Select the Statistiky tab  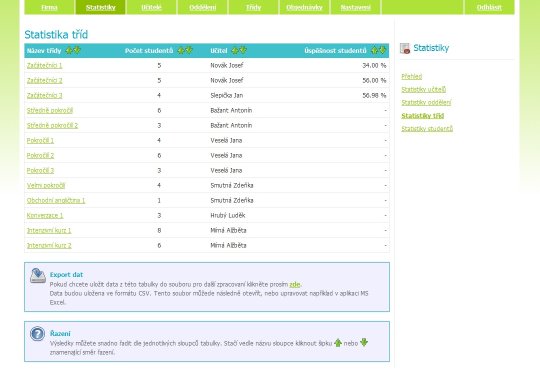point(101,7)
